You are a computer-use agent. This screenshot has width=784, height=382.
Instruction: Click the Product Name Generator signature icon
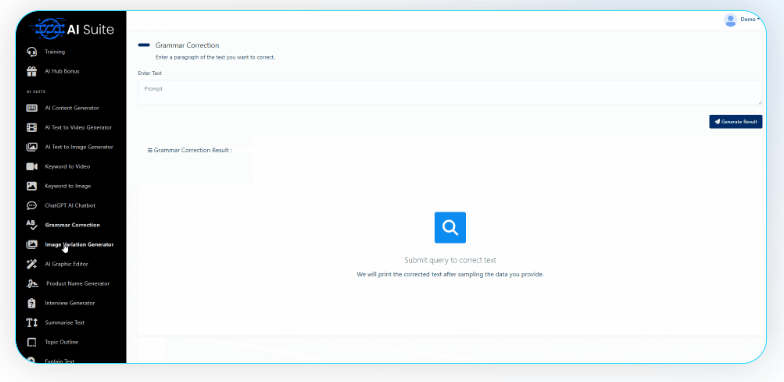(x=32, y=284)
